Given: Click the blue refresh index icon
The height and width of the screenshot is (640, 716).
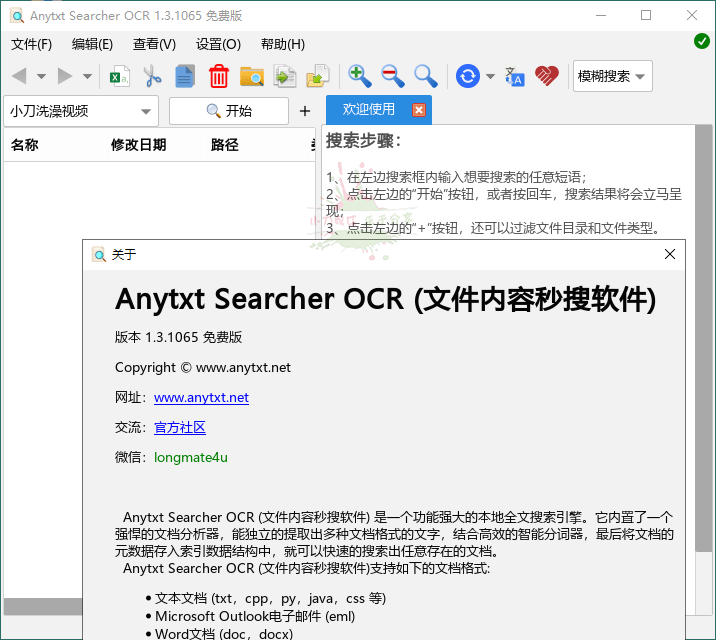Looking at the screenshot, I should [x=467, y=76].
